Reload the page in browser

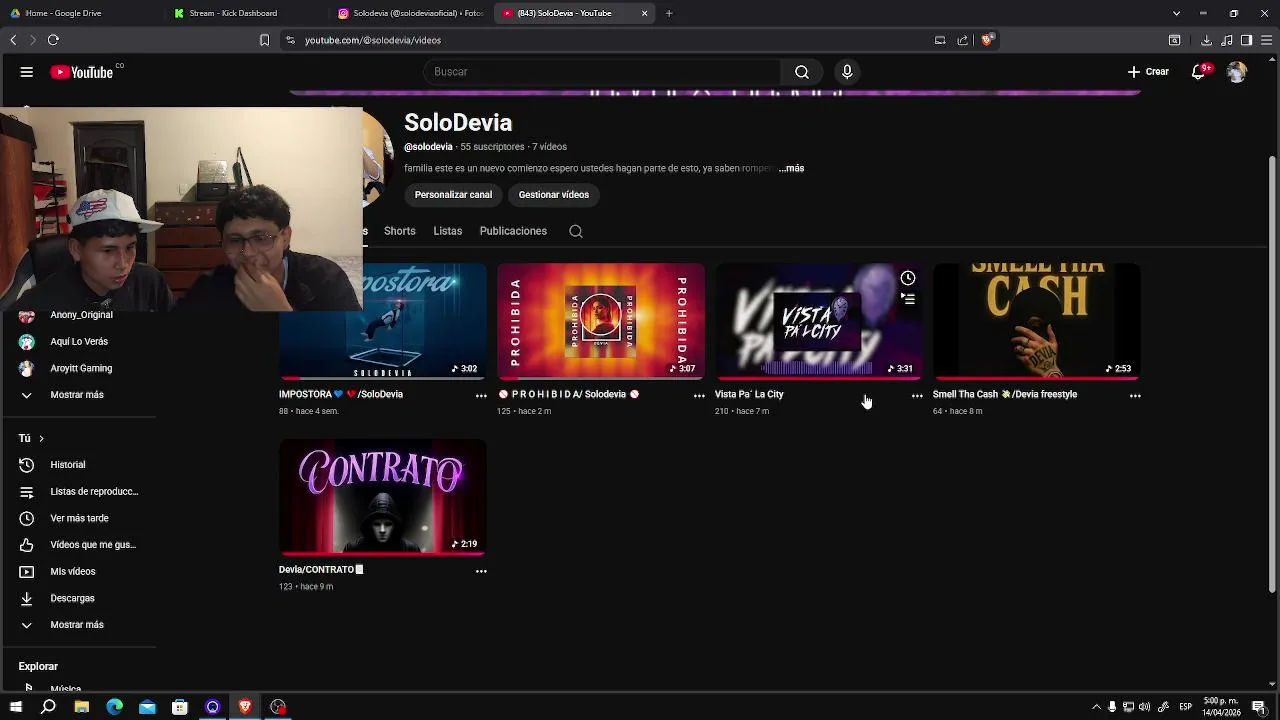click(x=53, y=40)
